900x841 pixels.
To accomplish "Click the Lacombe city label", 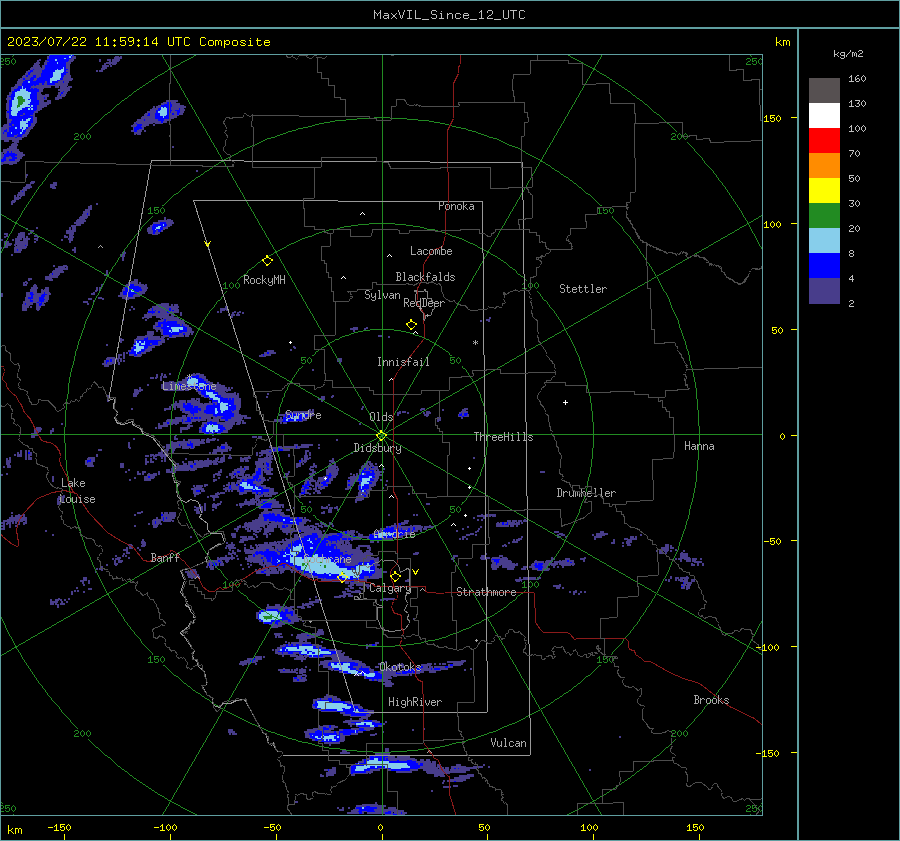I will (x=431, y=251).
